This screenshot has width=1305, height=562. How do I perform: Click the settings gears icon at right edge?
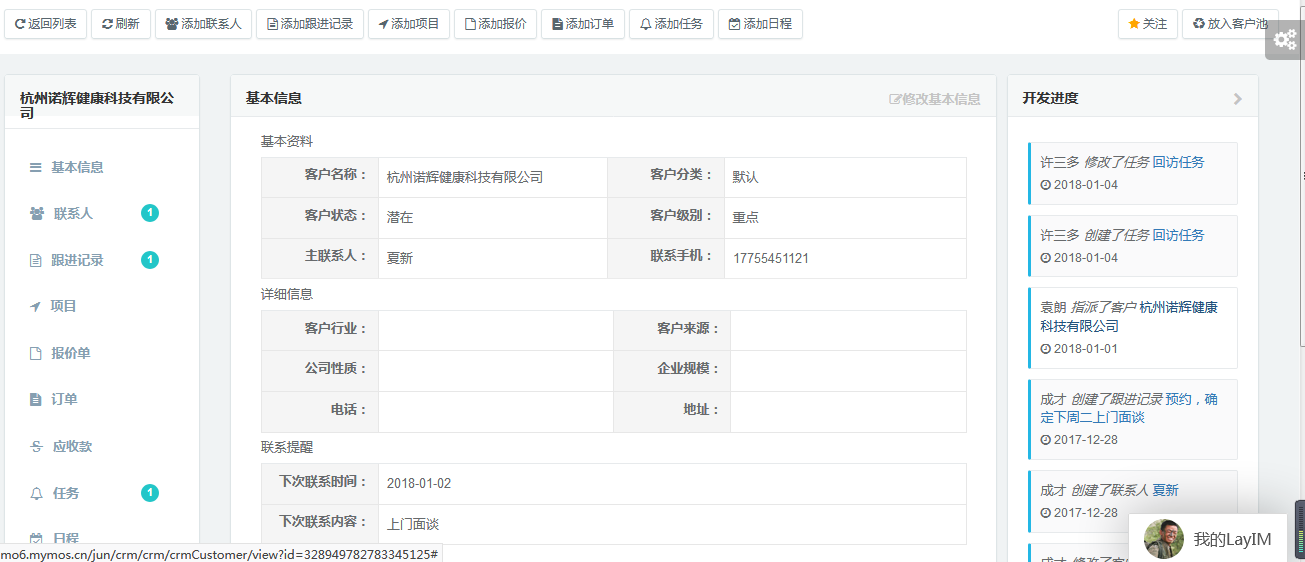pyautogui.click(x=1284, y=40)
